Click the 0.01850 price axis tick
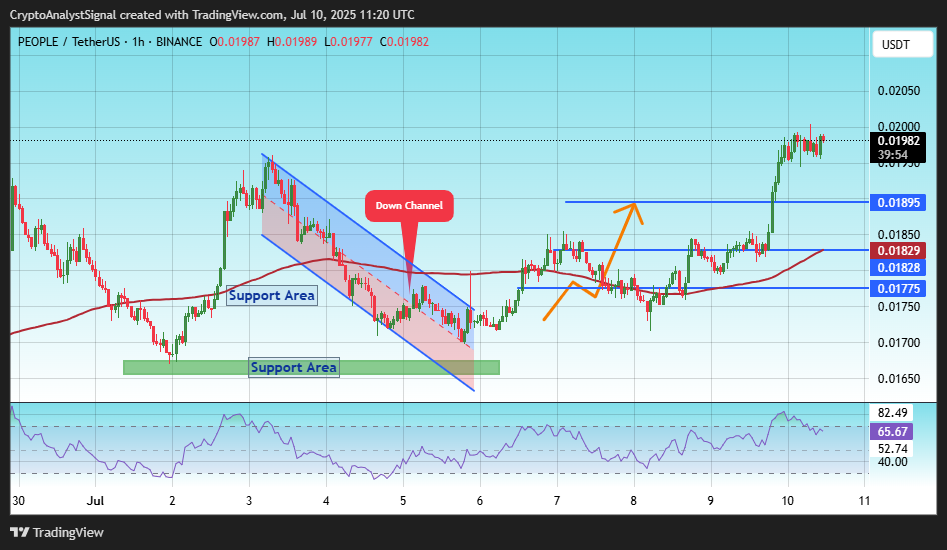 click(899, 235)
